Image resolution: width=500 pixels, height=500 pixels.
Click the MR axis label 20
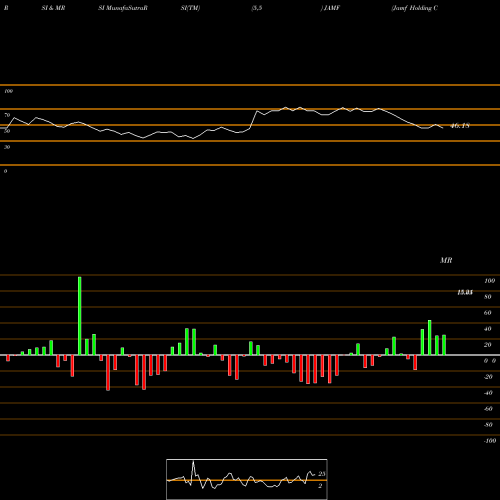pos(488,345)
